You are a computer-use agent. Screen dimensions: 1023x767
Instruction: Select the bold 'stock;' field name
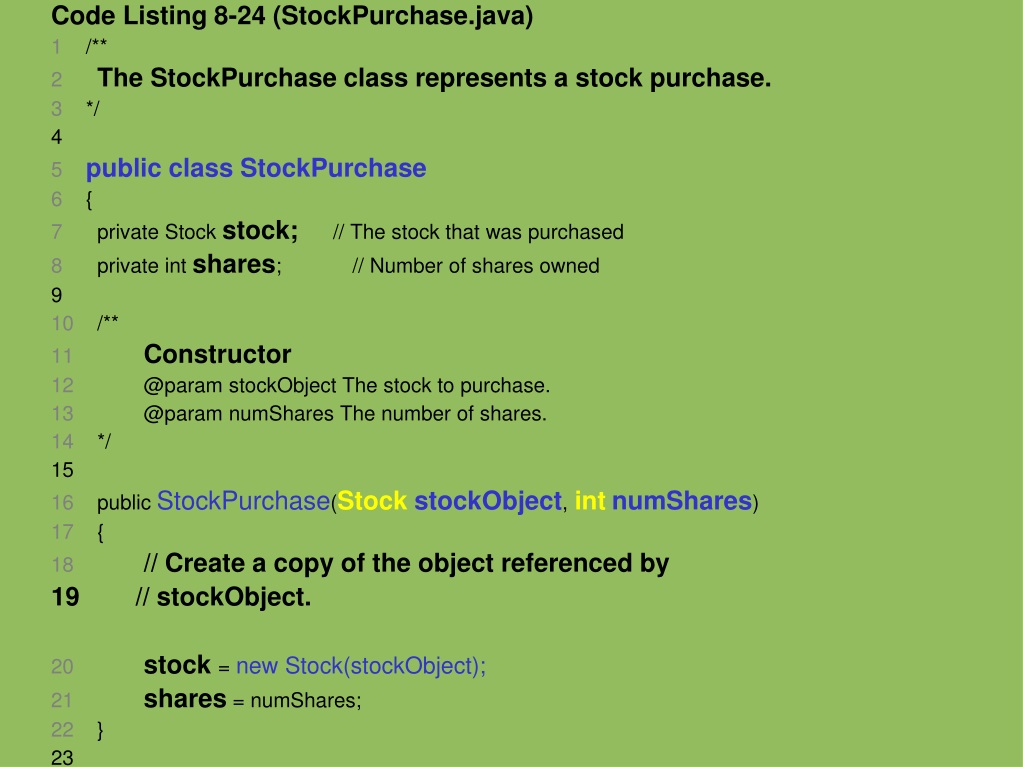coord(260,230)
